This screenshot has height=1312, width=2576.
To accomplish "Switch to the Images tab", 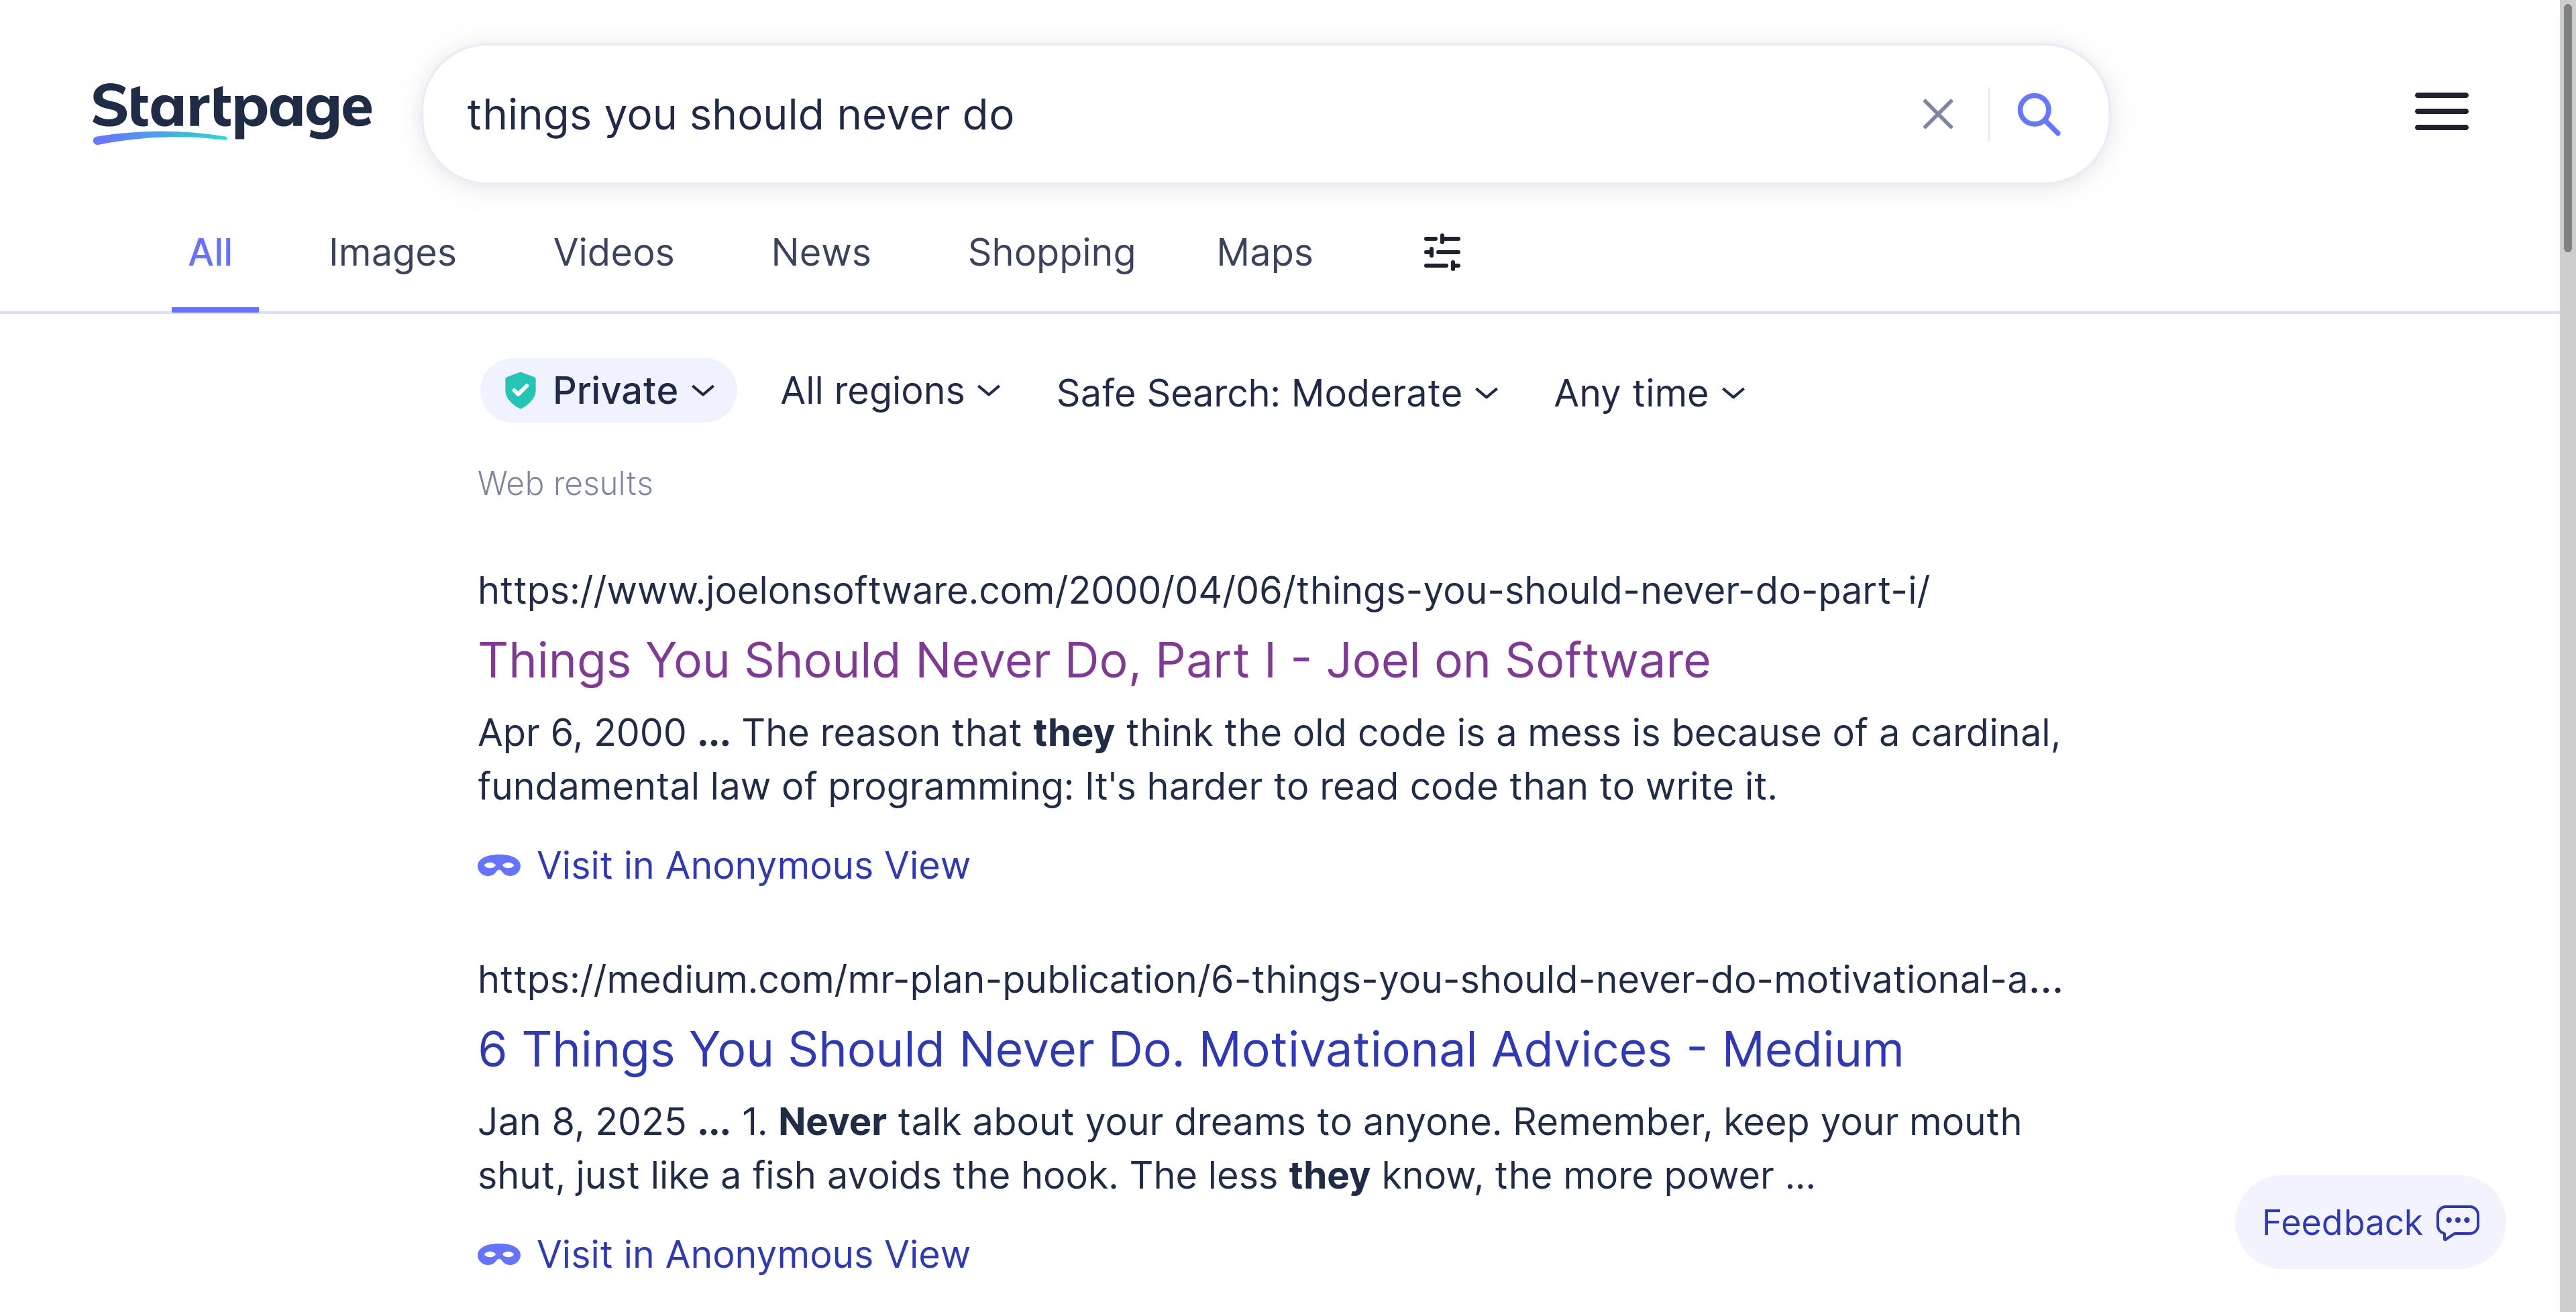I will [391, 252].
